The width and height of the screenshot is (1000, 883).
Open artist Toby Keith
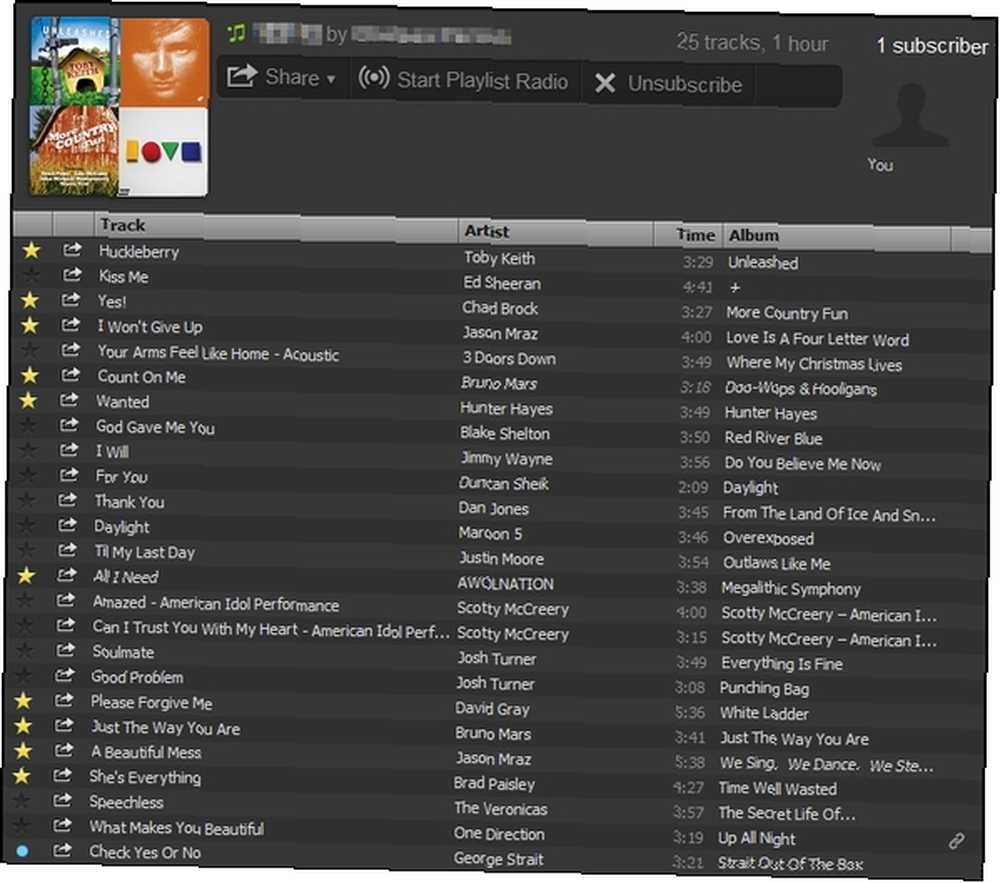coord(499,258)
